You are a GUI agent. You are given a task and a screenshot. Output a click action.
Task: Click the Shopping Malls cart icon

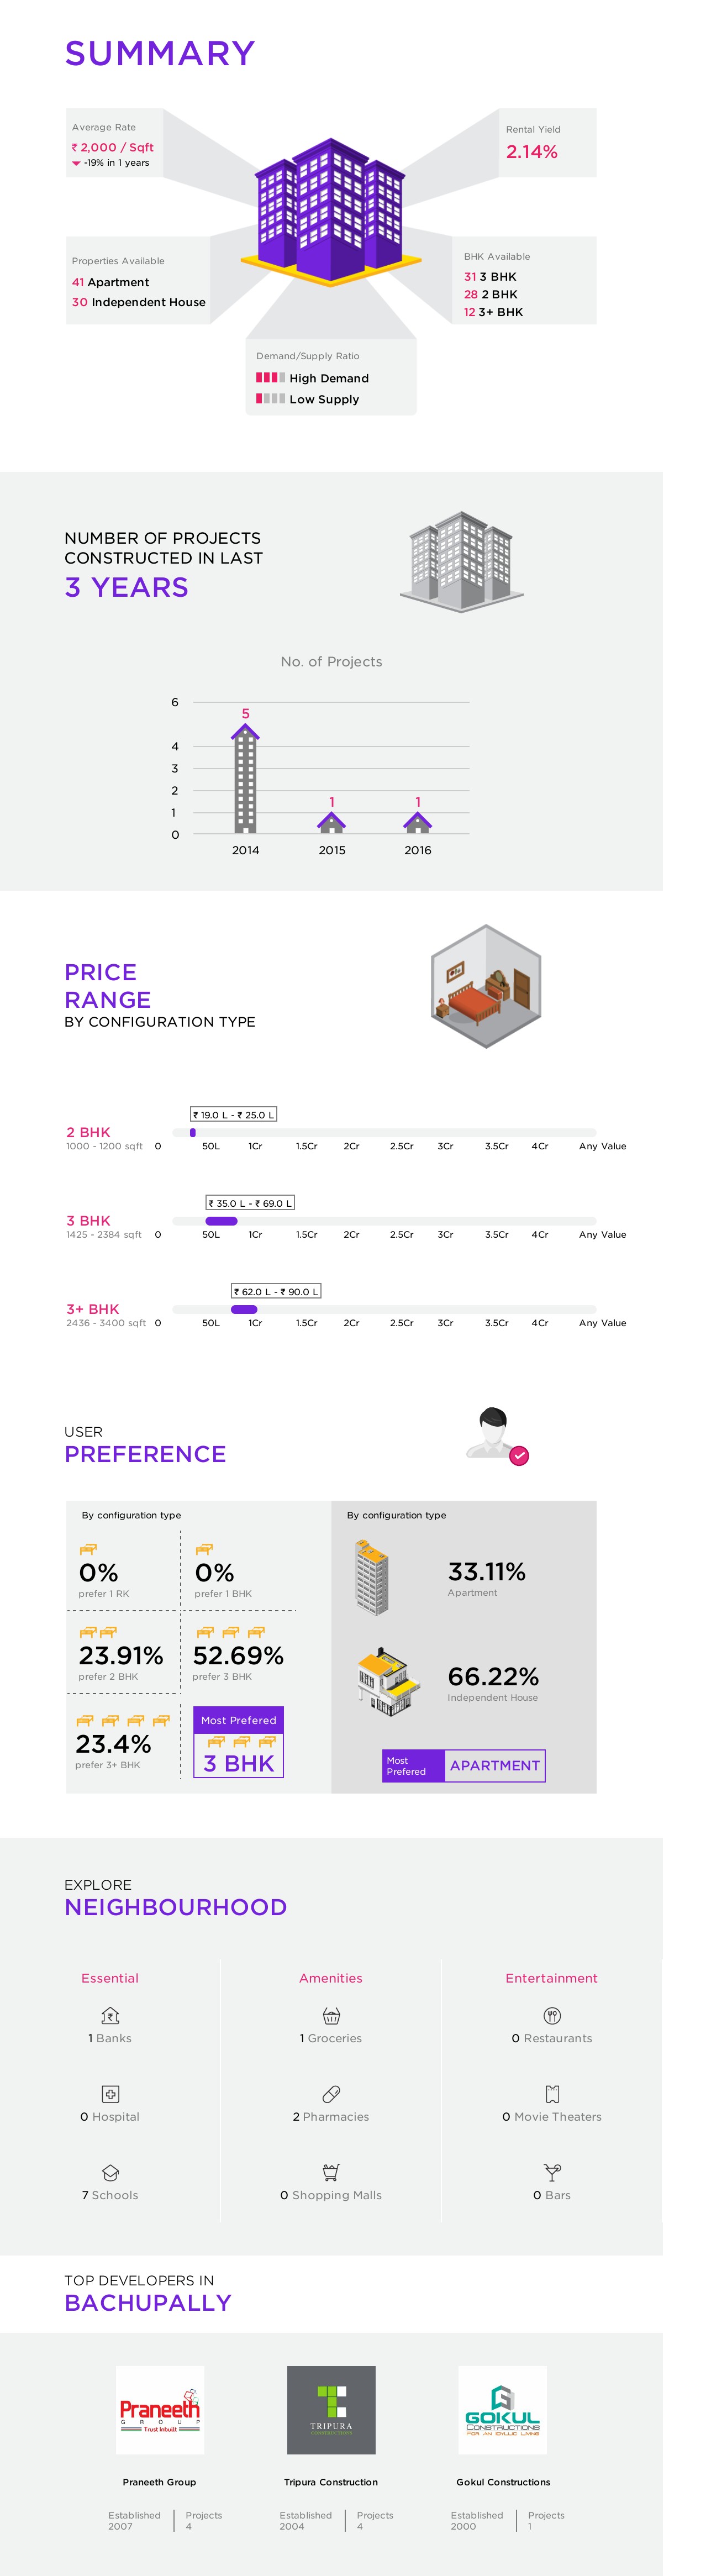click(x=331, y=2172)
